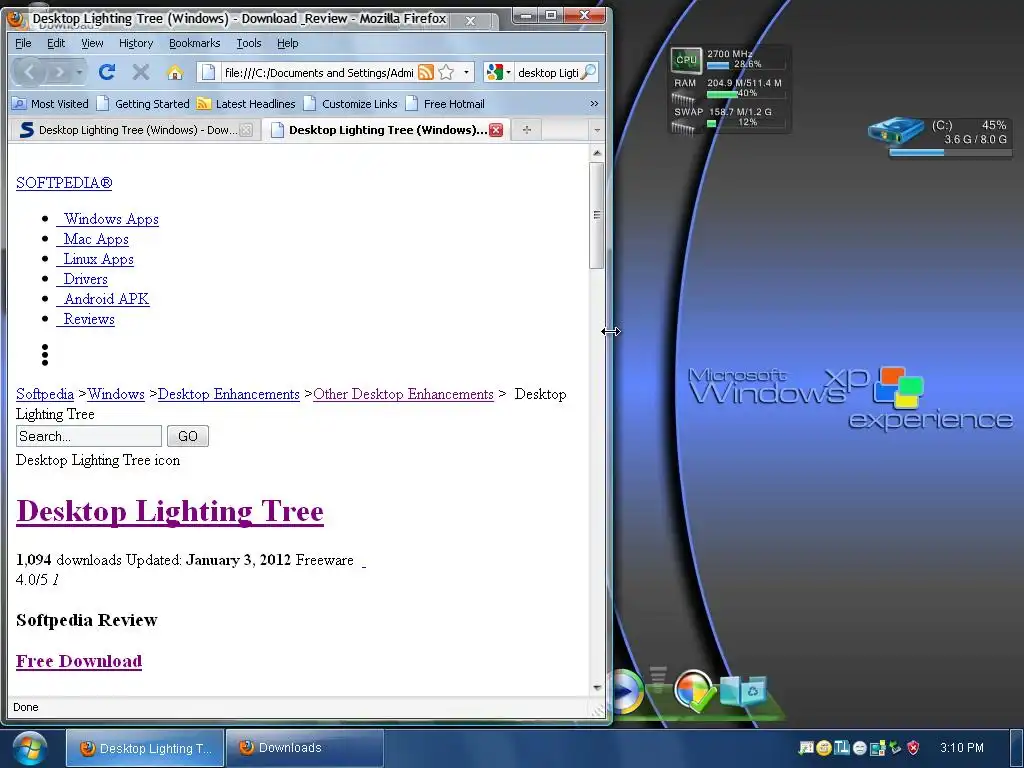Click the file:///C:/ address field
1024x768 pixels.
319,72
